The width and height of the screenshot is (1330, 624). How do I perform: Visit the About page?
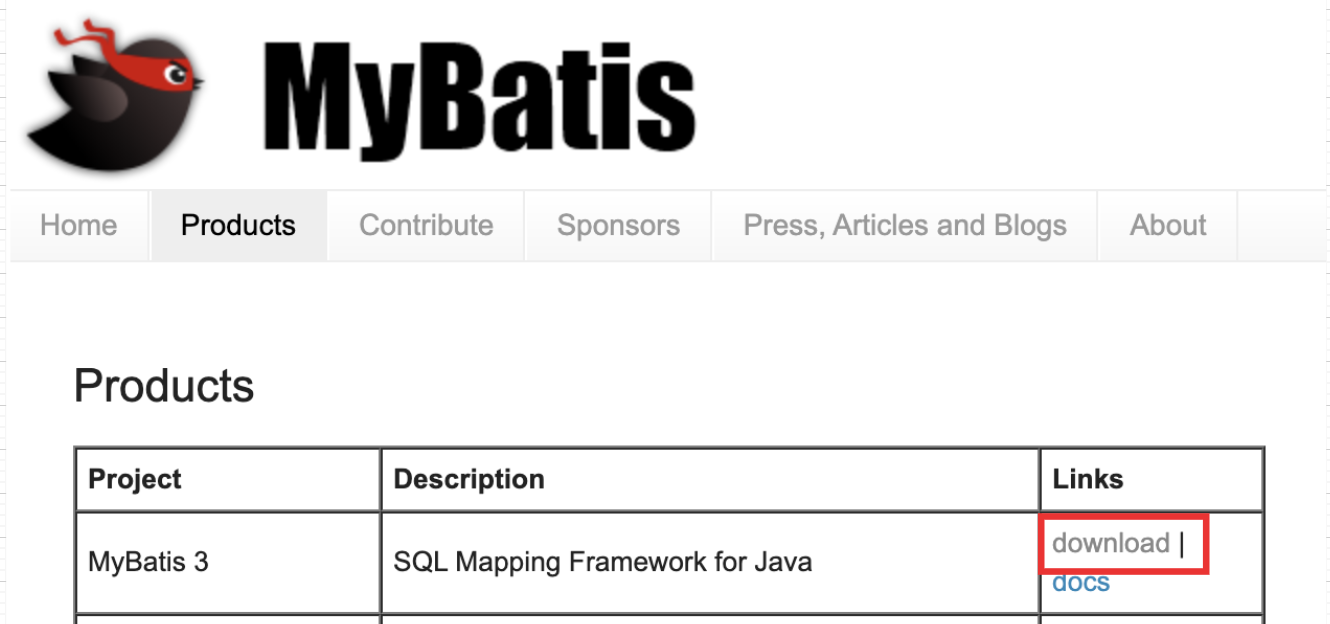[1167, 225]
